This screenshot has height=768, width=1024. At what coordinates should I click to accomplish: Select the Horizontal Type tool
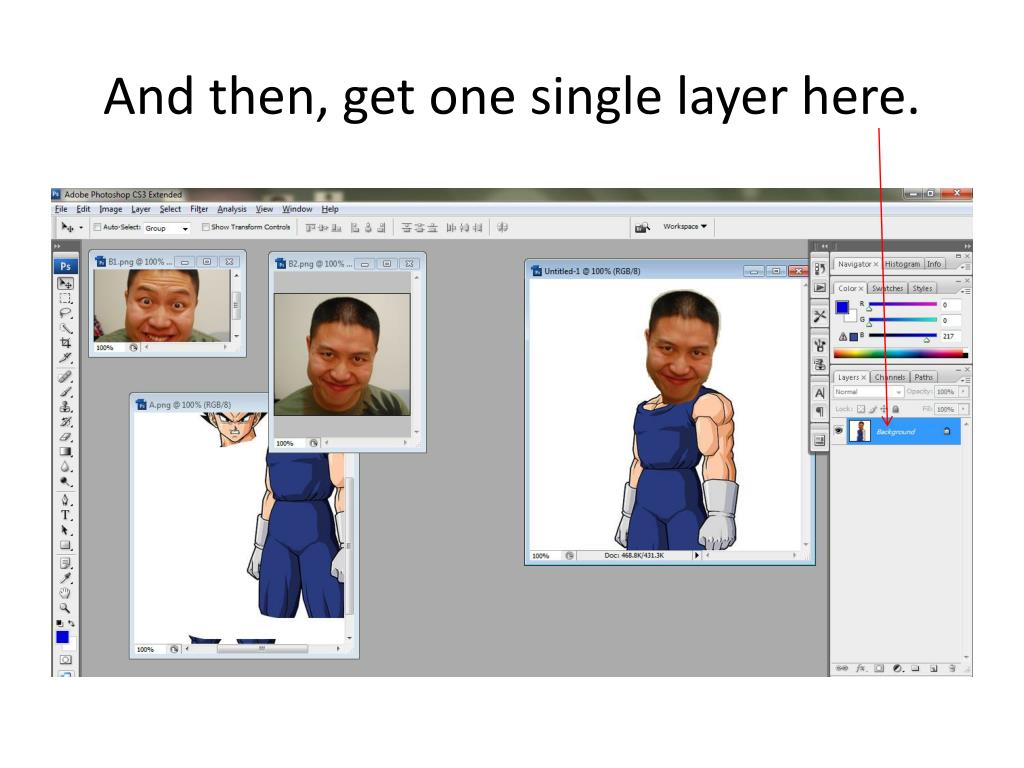[x=65, y=515]
